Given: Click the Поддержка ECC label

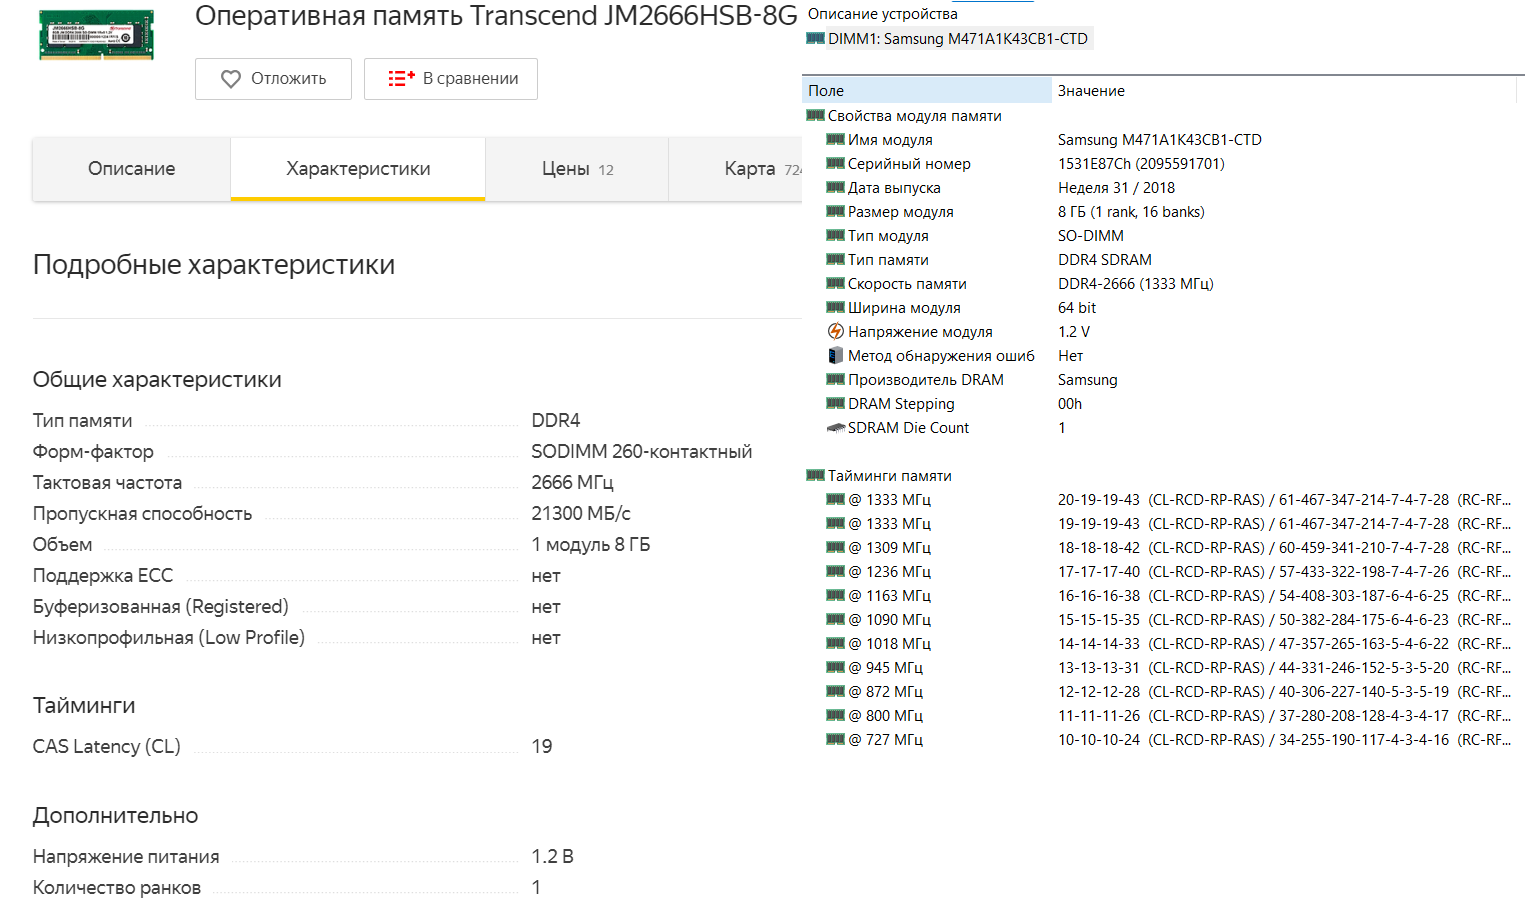Looking at the screenshot, I should point(103,576).
